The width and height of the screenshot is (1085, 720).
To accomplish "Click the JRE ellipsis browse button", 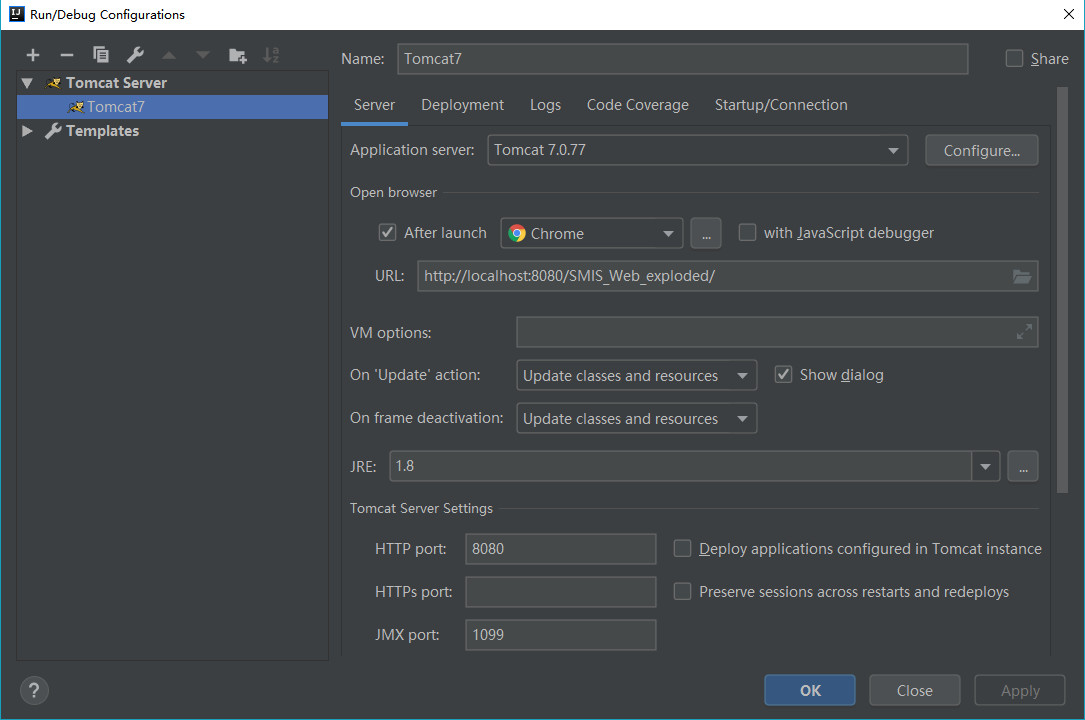I will point(1023,466).
